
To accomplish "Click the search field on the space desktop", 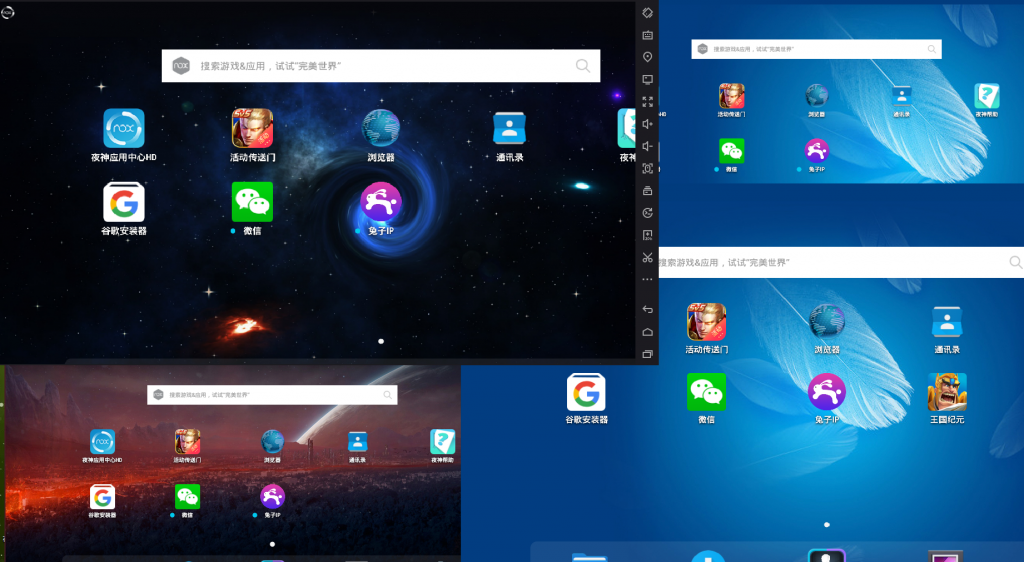I will 381,66.
